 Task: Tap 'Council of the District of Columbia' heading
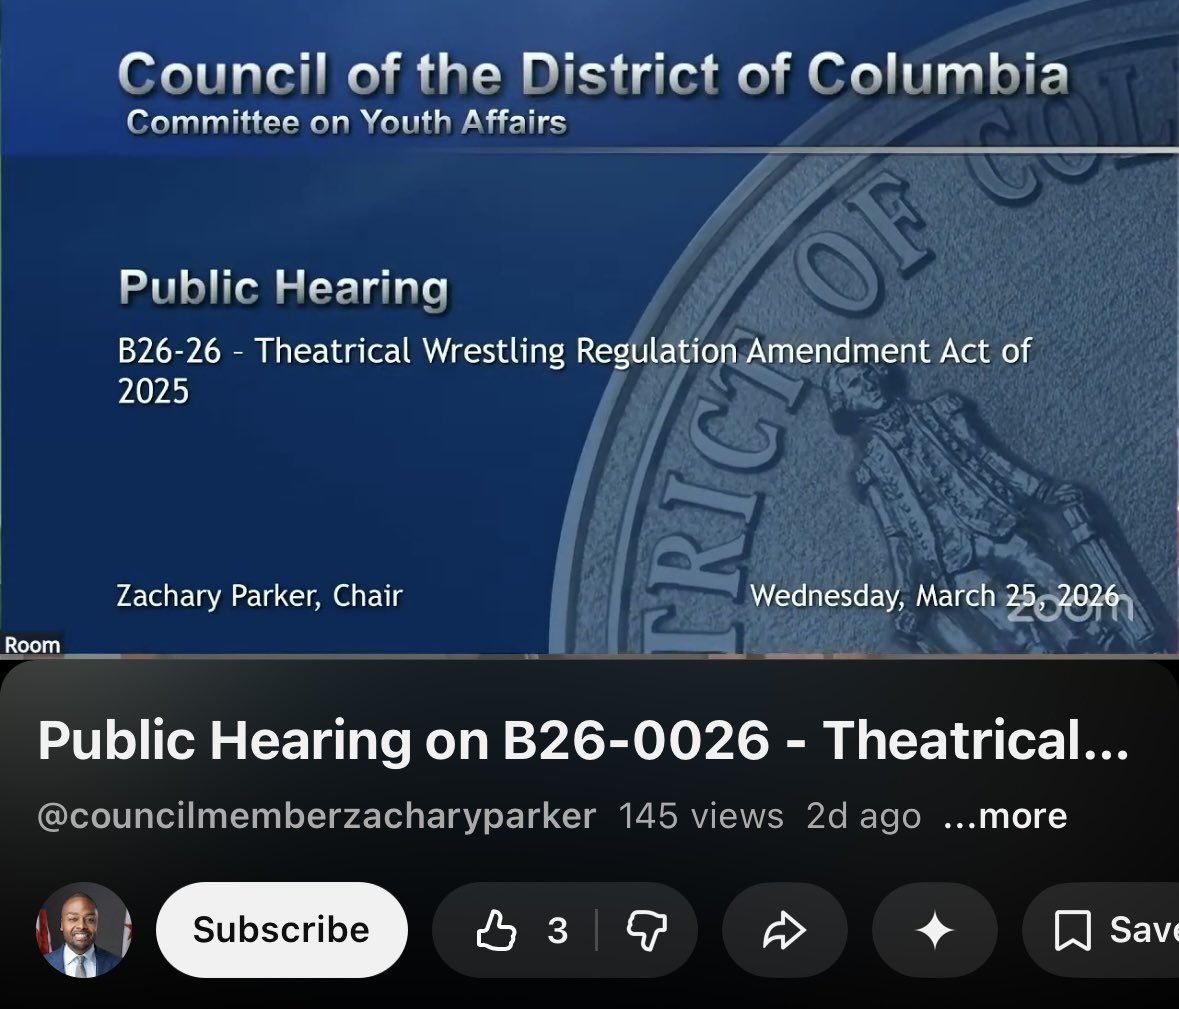click(593, 74)
